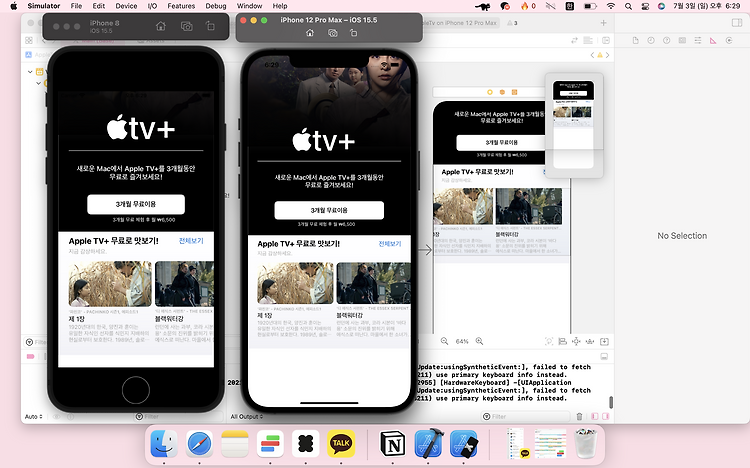Open Simulator Edit menu
Screen dimensions: 750x468
click(x=99, y=6)
